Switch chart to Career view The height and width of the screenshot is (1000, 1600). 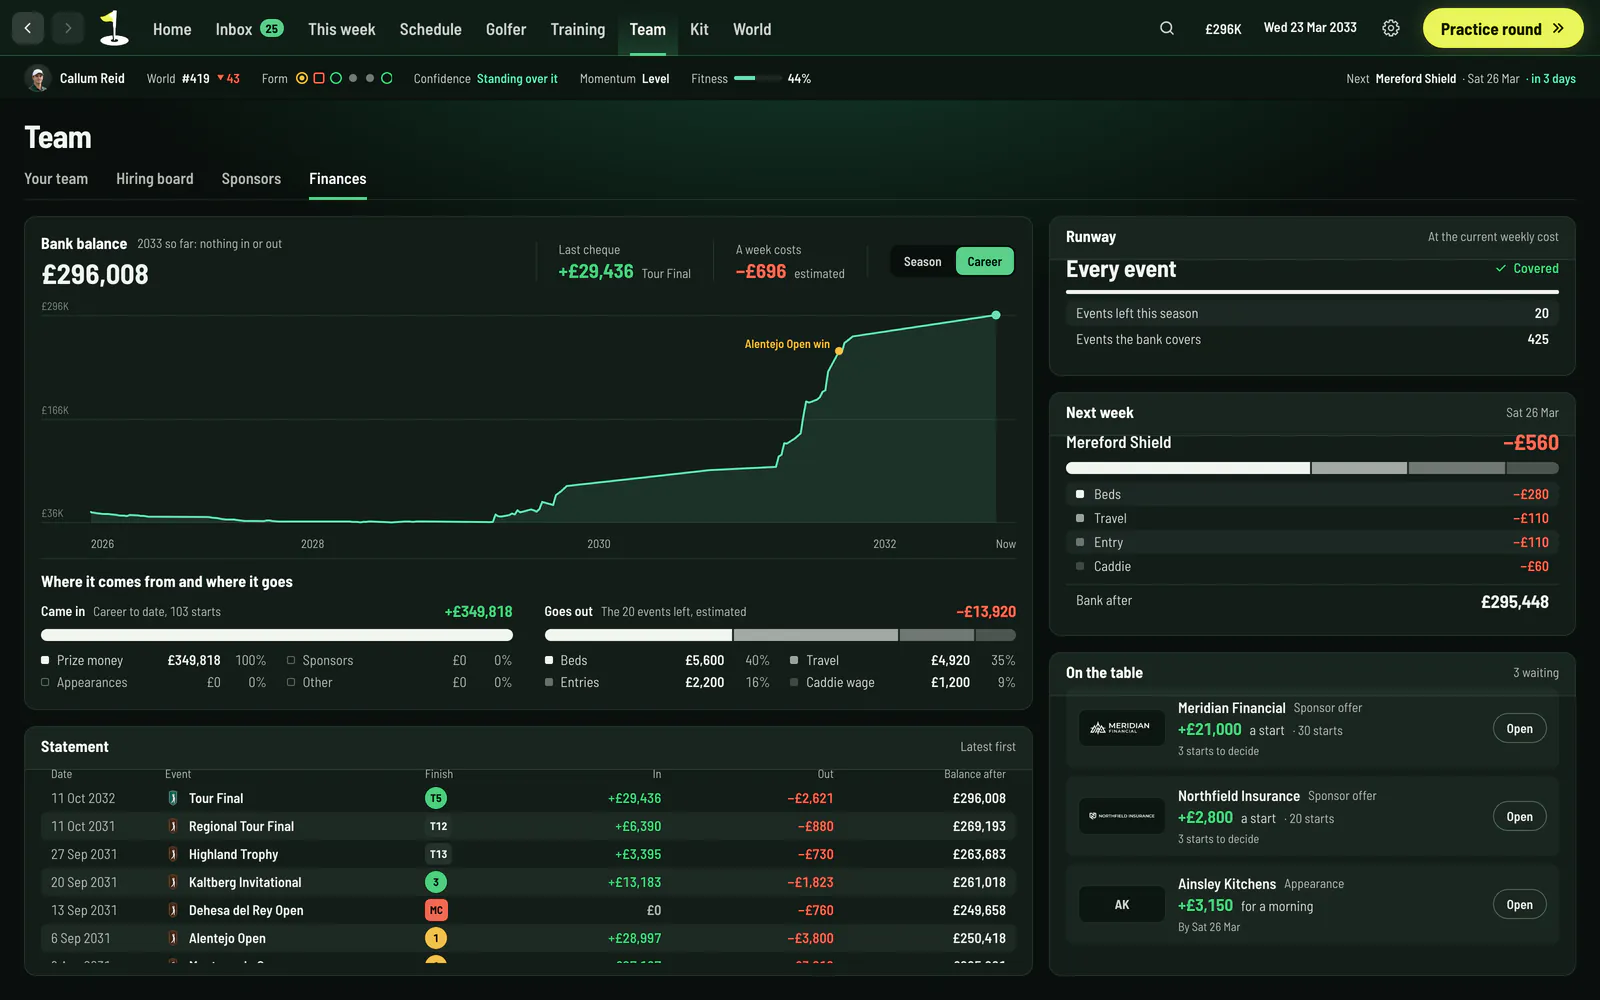[984, 261]
